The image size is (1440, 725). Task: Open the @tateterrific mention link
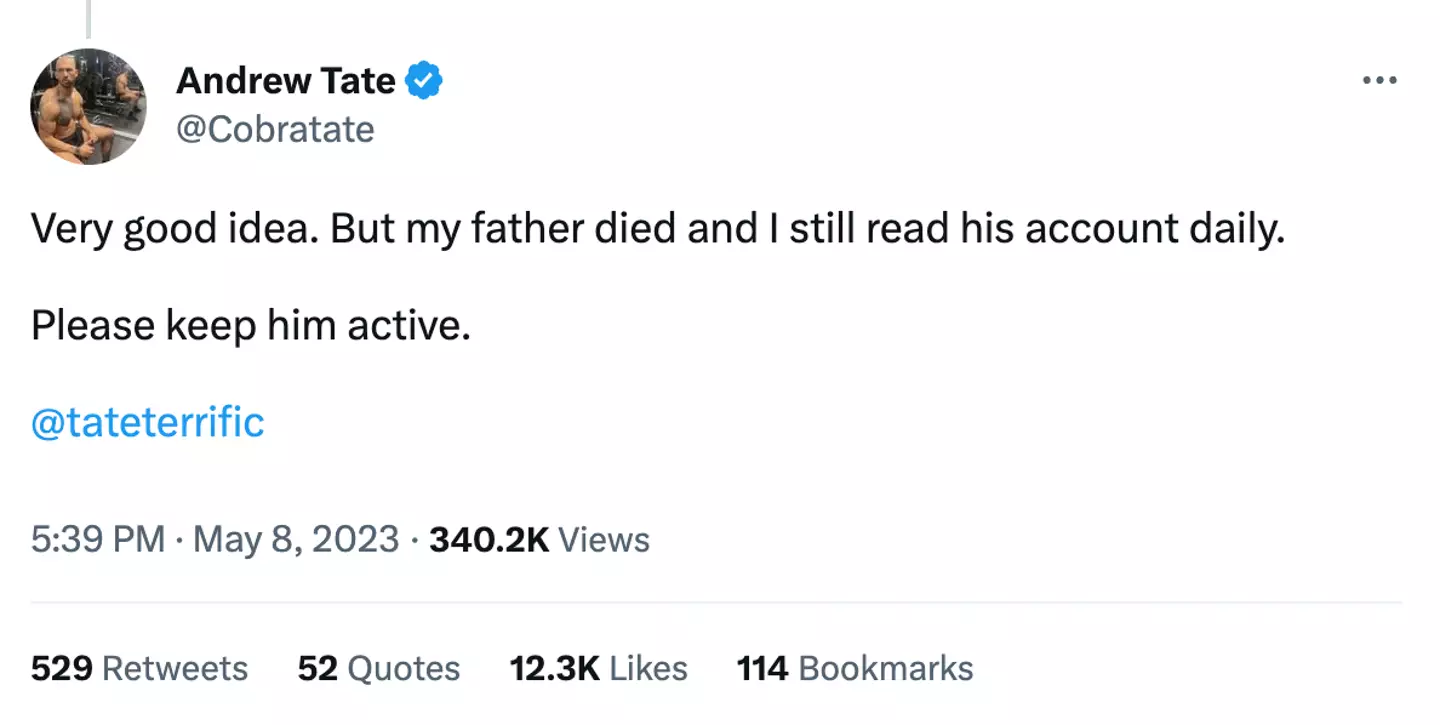(x=148, y=422)
